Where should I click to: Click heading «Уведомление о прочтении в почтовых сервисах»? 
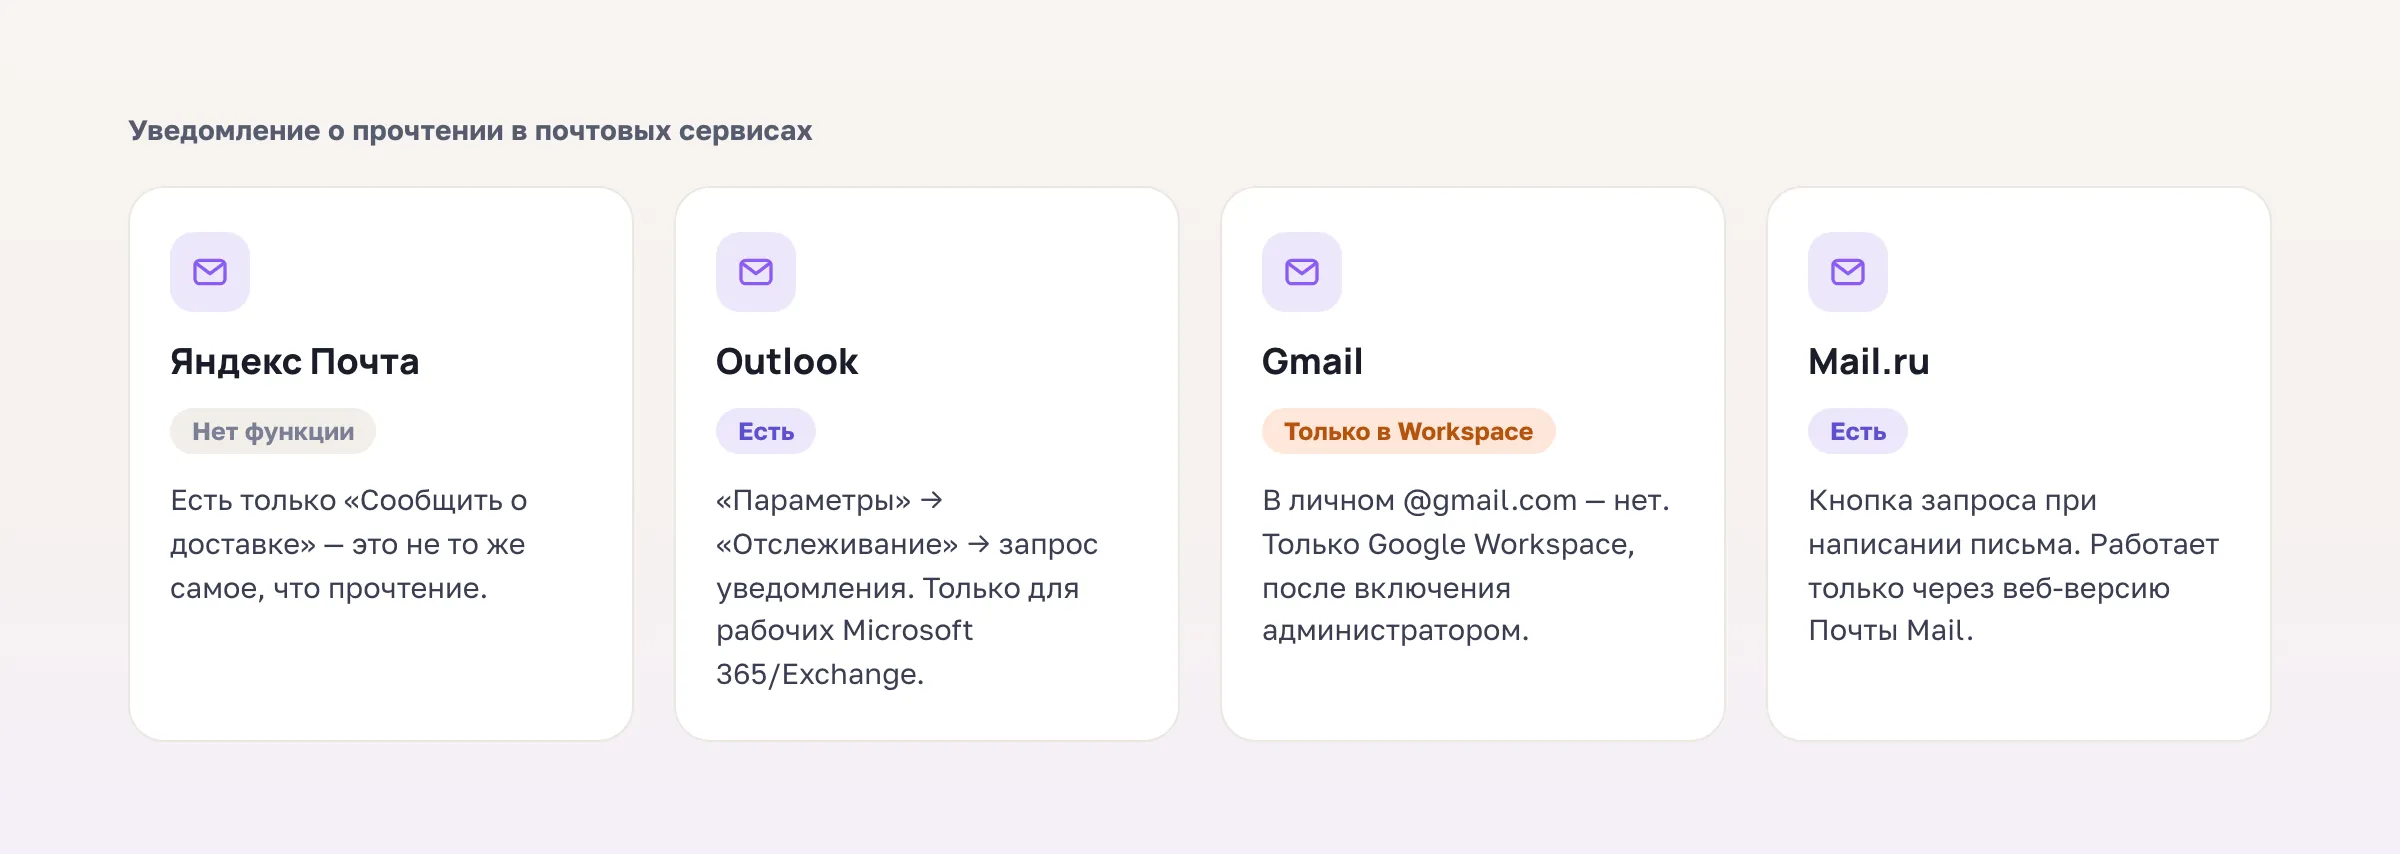pyautogui.click(x=470, y=131)
